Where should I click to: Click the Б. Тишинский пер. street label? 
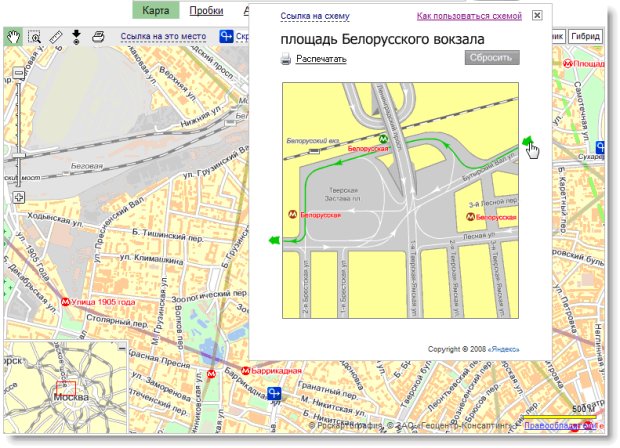[x=168, y=235]
